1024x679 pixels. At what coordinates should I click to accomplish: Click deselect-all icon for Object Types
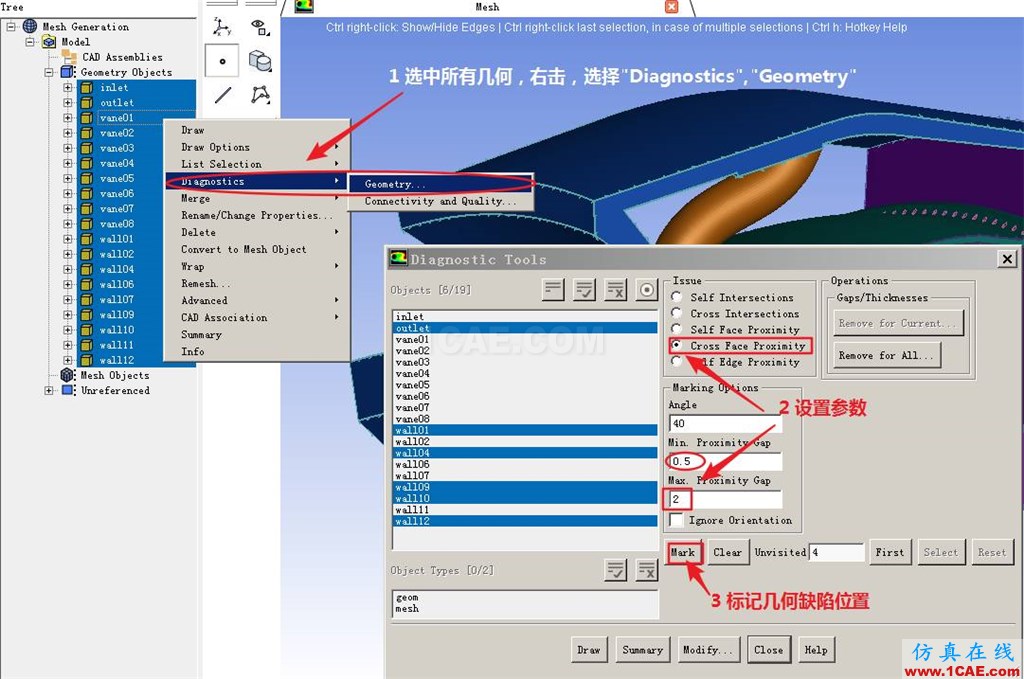click(x=647, y=570)
